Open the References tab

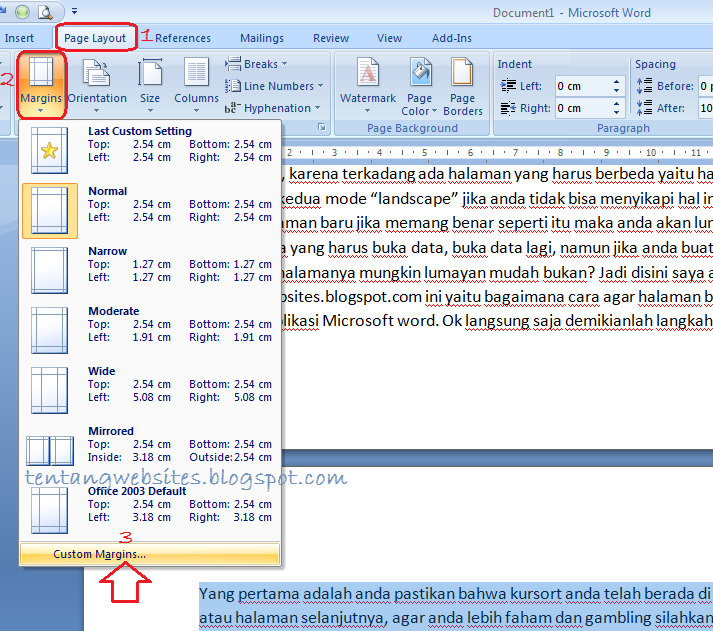[183, 38]
